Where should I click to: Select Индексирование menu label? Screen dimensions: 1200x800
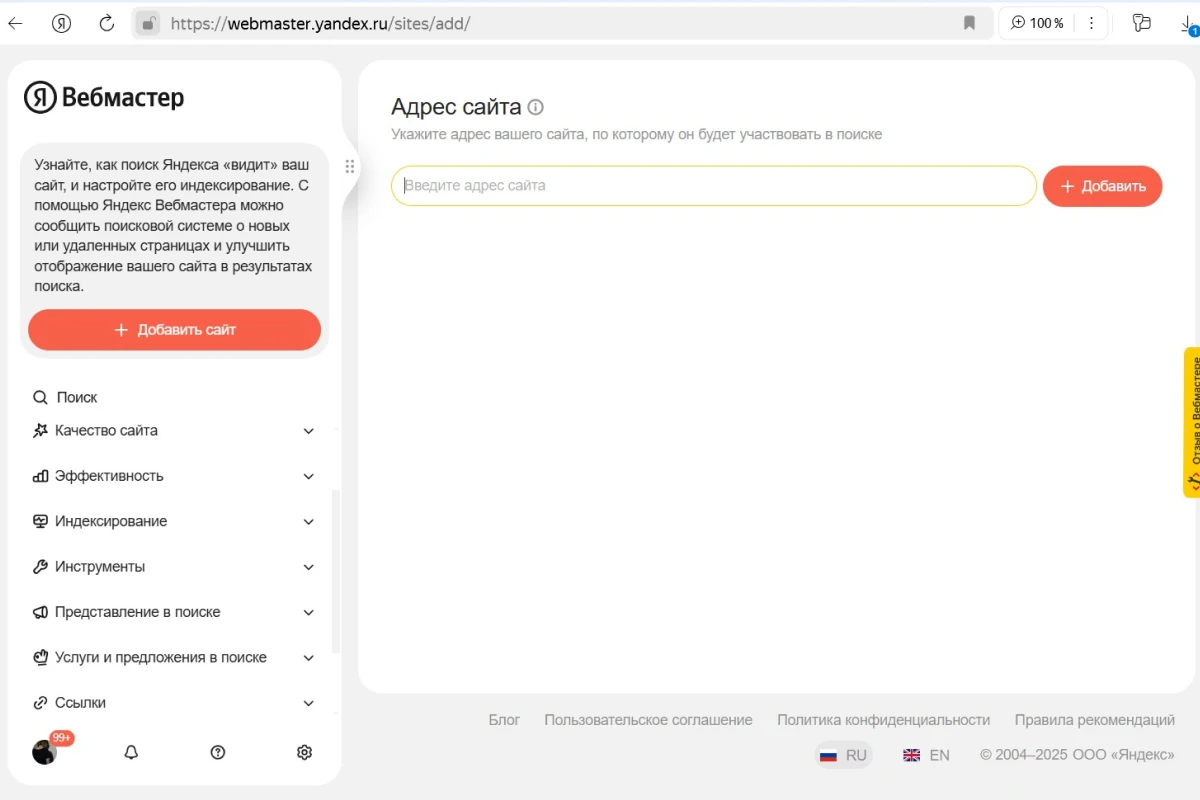pos(111,521)
